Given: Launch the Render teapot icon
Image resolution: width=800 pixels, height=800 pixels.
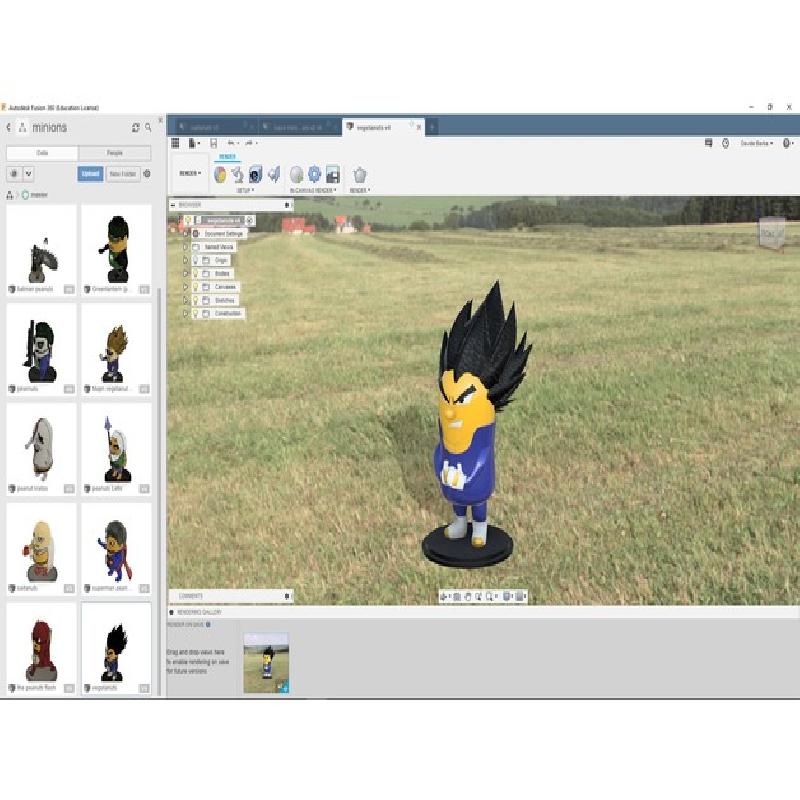Looking at the screenshot, I should coord(360,174).
